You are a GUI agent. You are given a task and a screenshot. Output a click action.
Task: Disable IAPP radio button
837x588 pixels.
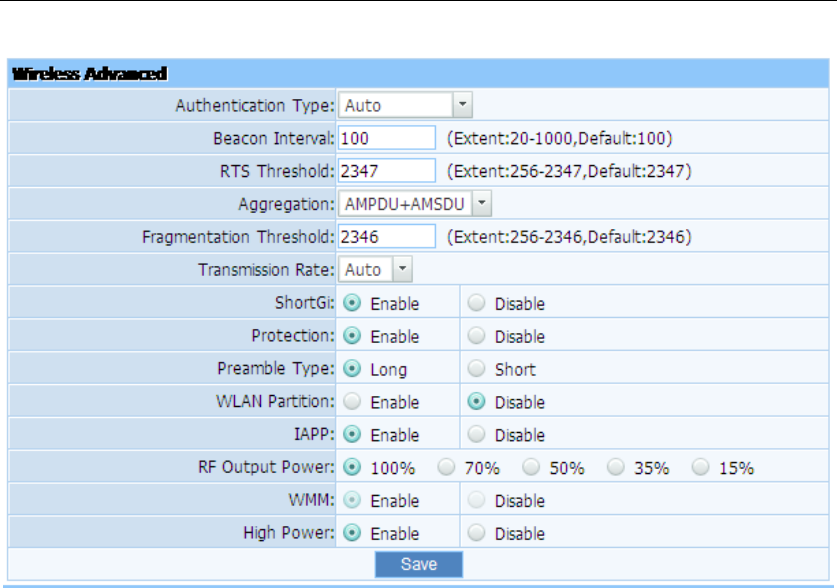[x=476, y=434]
